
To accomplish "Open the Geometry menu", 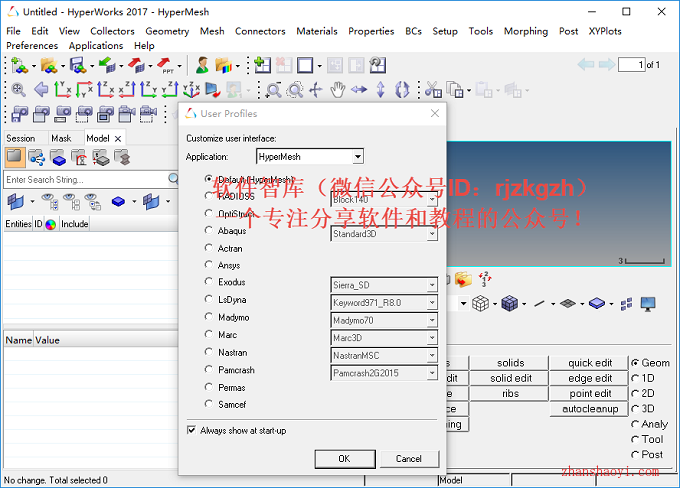I will (167, 31).
